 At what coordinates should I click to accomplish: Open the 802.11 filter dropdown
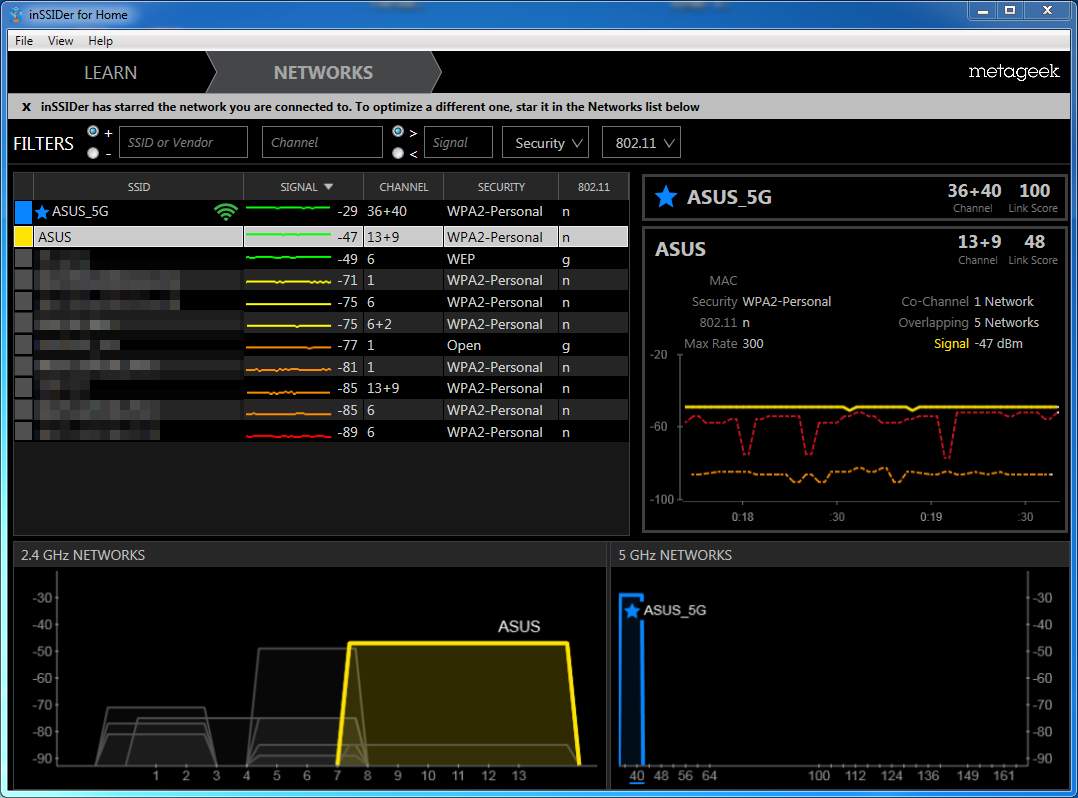tap(641, 142)
